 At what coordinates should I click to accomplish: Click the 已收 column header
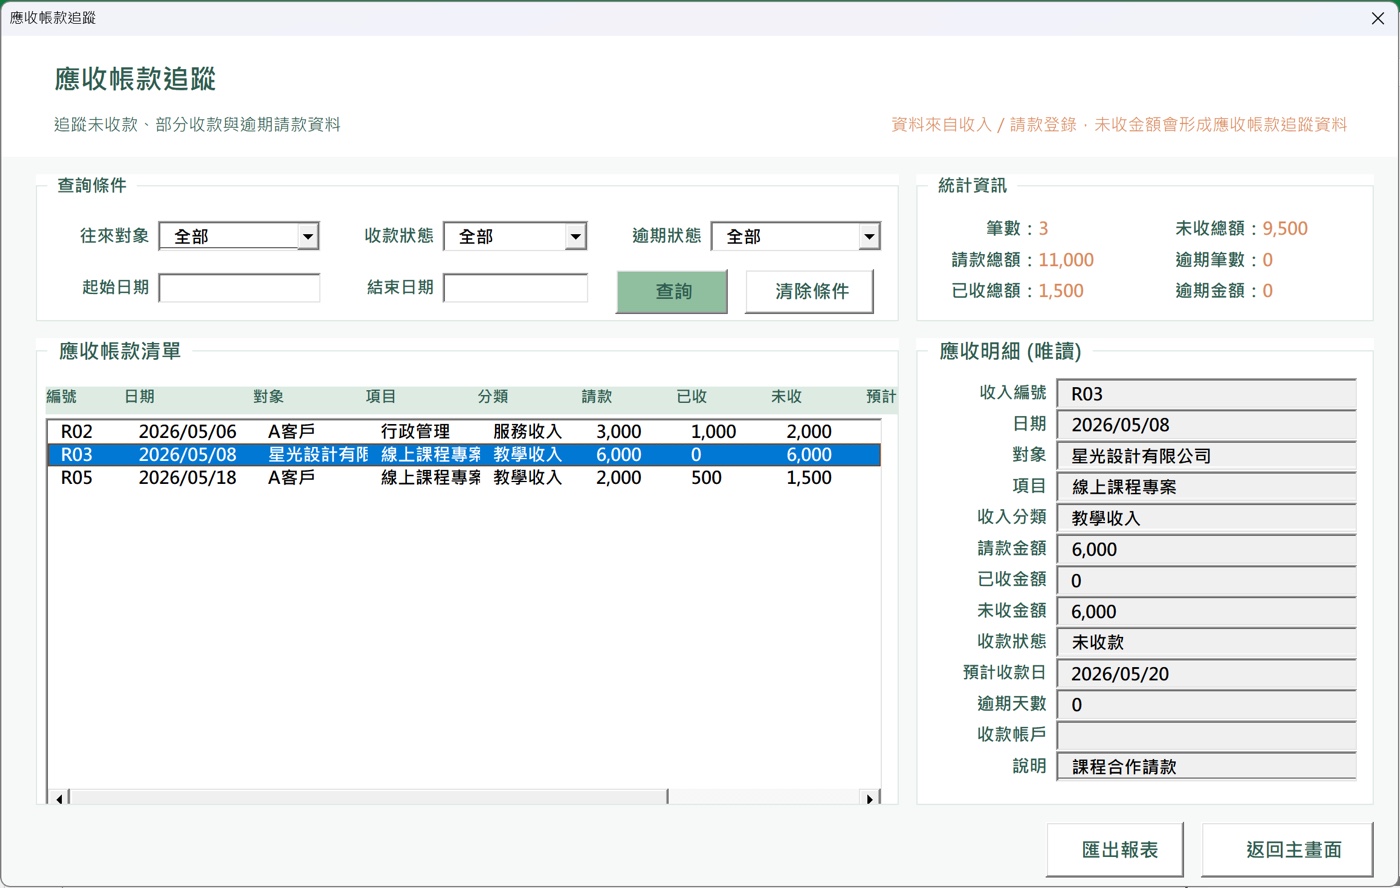[692, 397]
